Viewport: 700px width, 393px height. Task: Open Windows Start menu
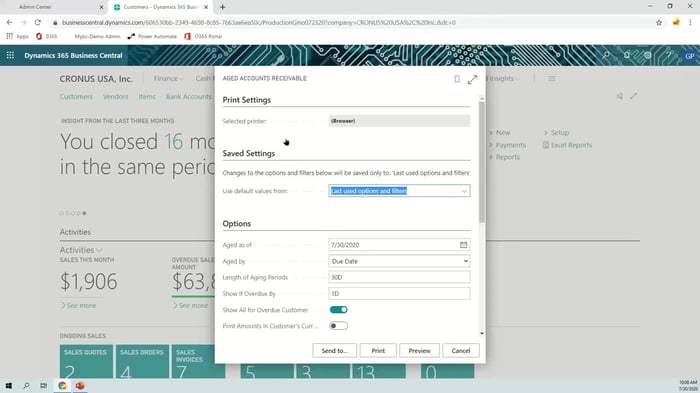click(x=9, y=385)
